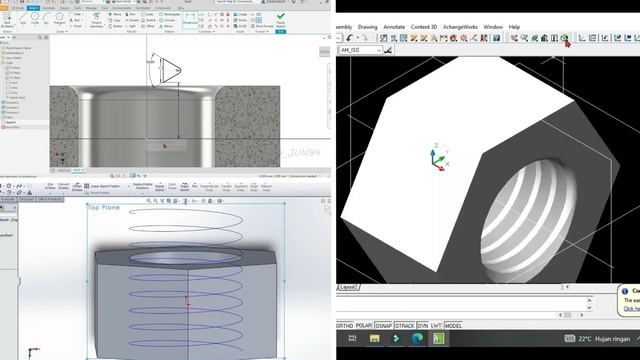
Task: Open the XchangeWorks menu
Action: pos(460,27)
